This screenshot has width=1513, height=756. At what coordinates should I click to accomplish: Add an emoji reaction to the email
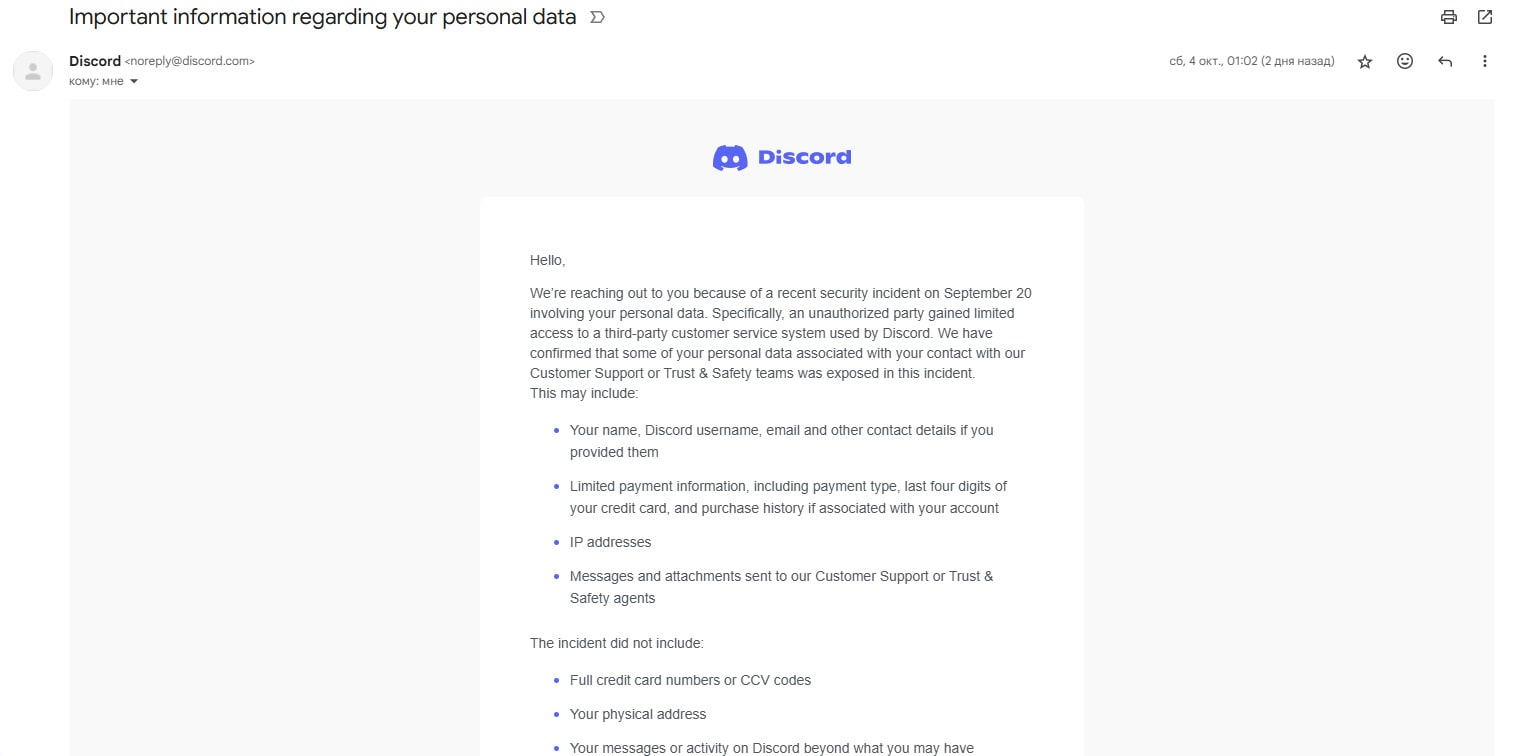[1405, 61]
